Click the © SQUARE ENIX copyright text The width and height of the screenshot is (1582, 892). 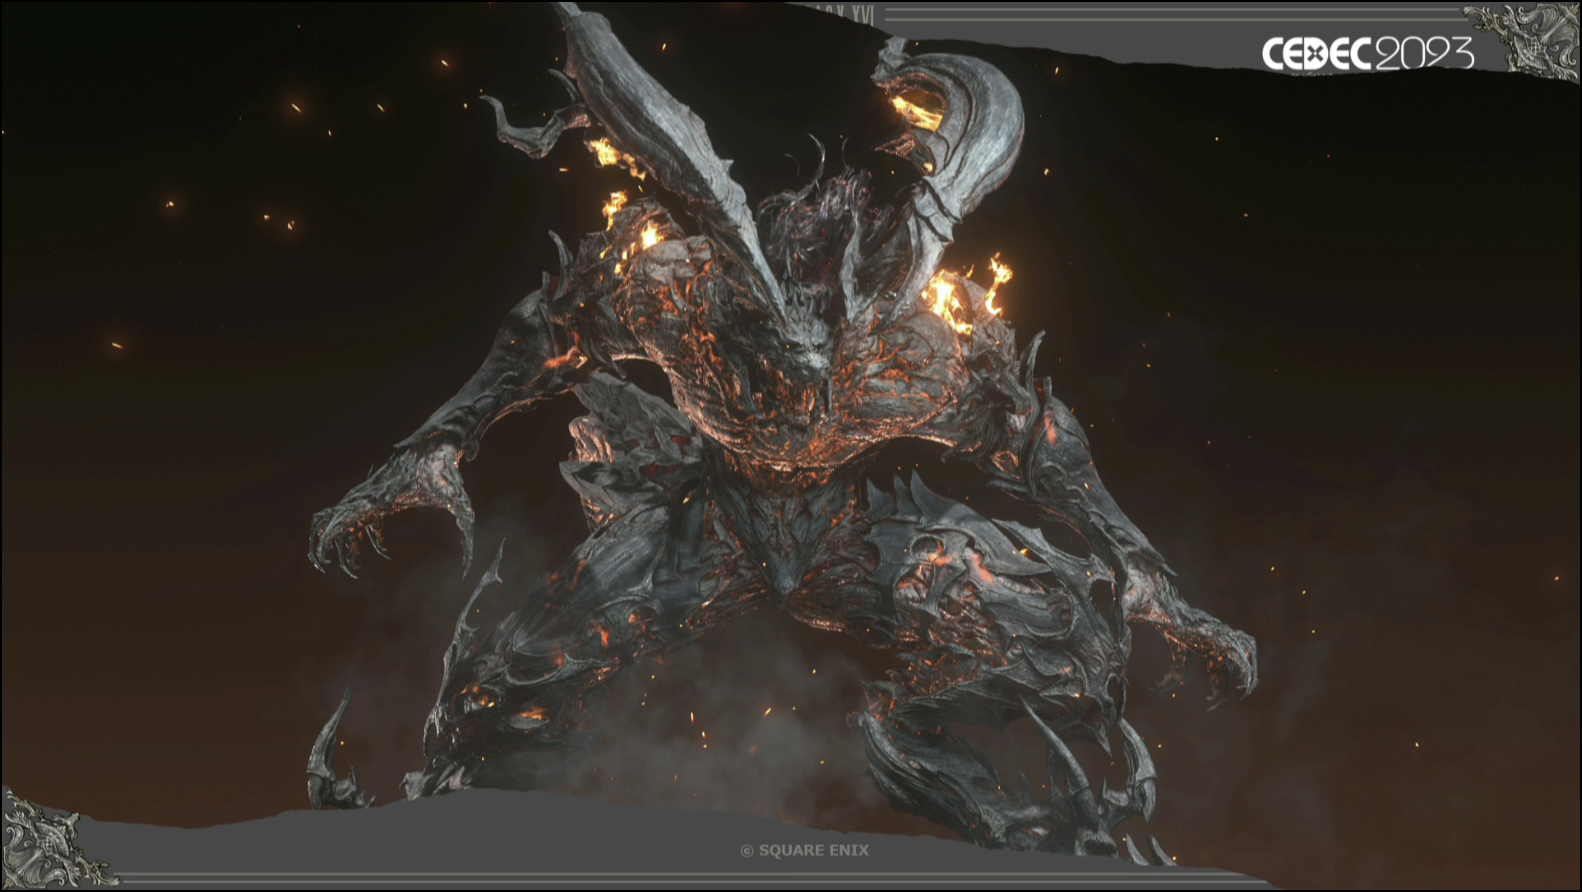click(x=805, y=850)
